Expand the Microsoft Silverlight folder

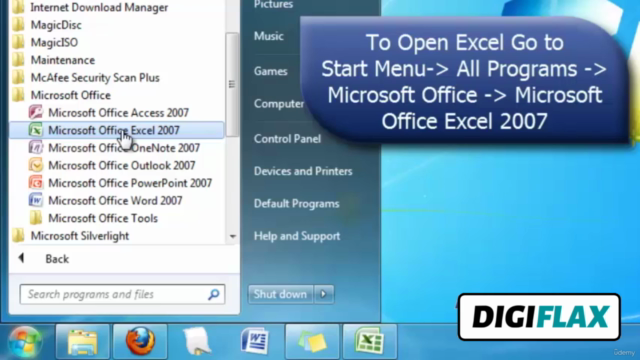(x=80, y=236)
